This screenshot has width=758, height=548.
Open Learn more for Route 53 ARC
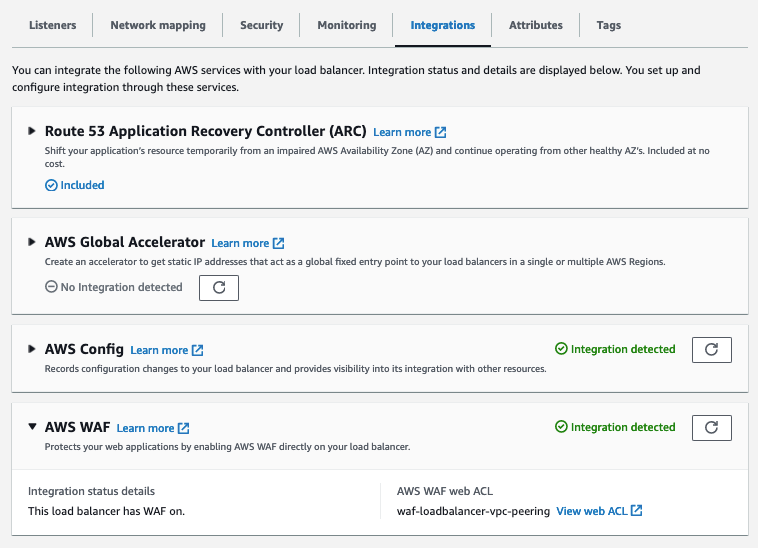(x=409, y=132)
